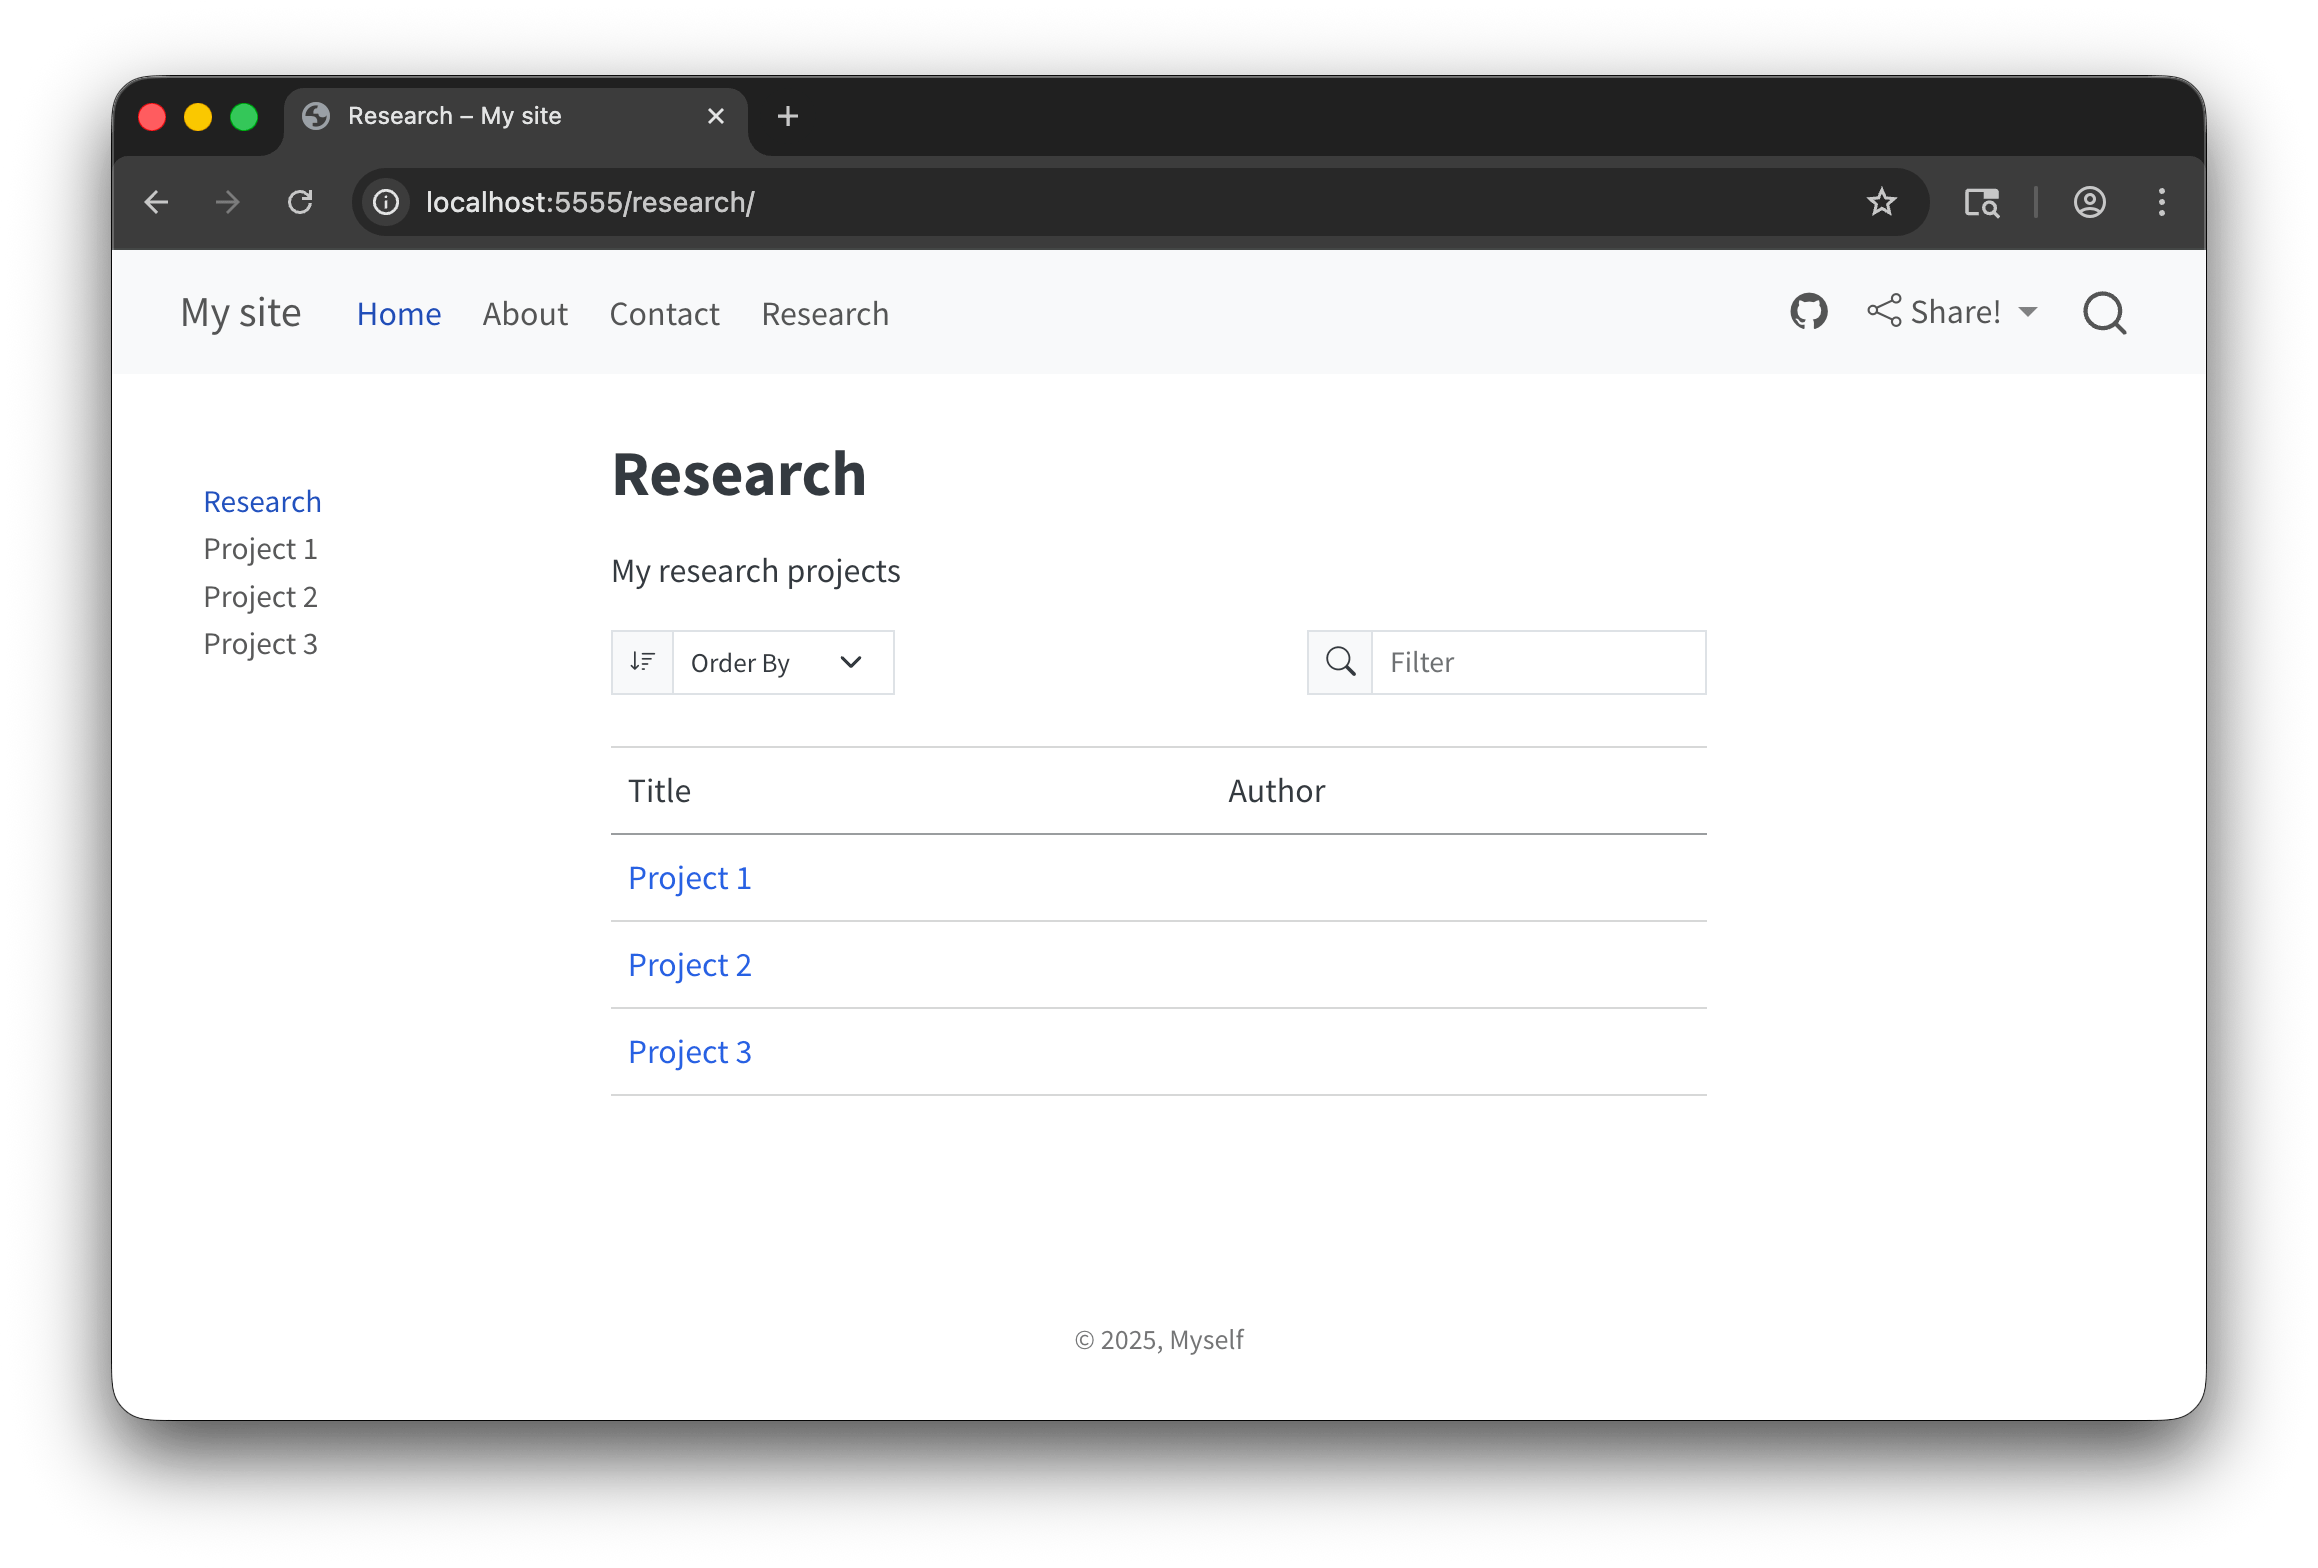Go to About in the navbar
Image resolution: width=2318 pixels, height=1568 pixels.
click(525, 314)
